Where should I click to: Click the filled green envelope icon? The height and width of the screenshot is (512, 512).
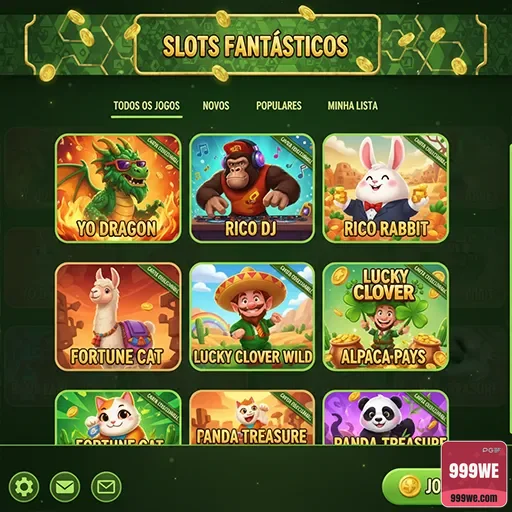(65, 487)
